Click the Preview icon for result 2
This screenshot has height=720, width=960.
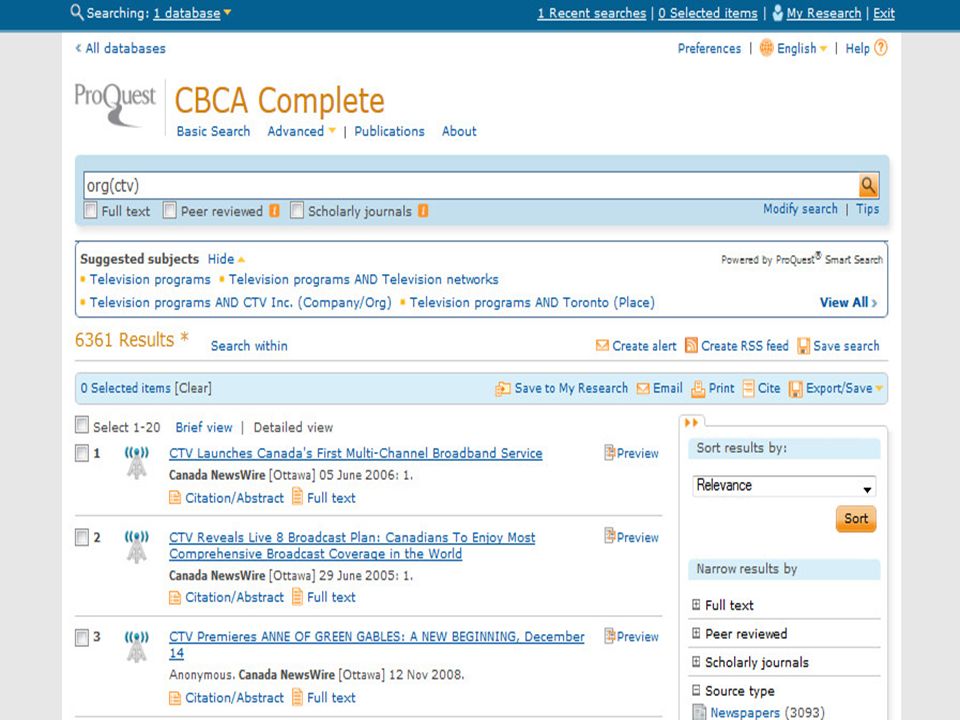point(610,536)
